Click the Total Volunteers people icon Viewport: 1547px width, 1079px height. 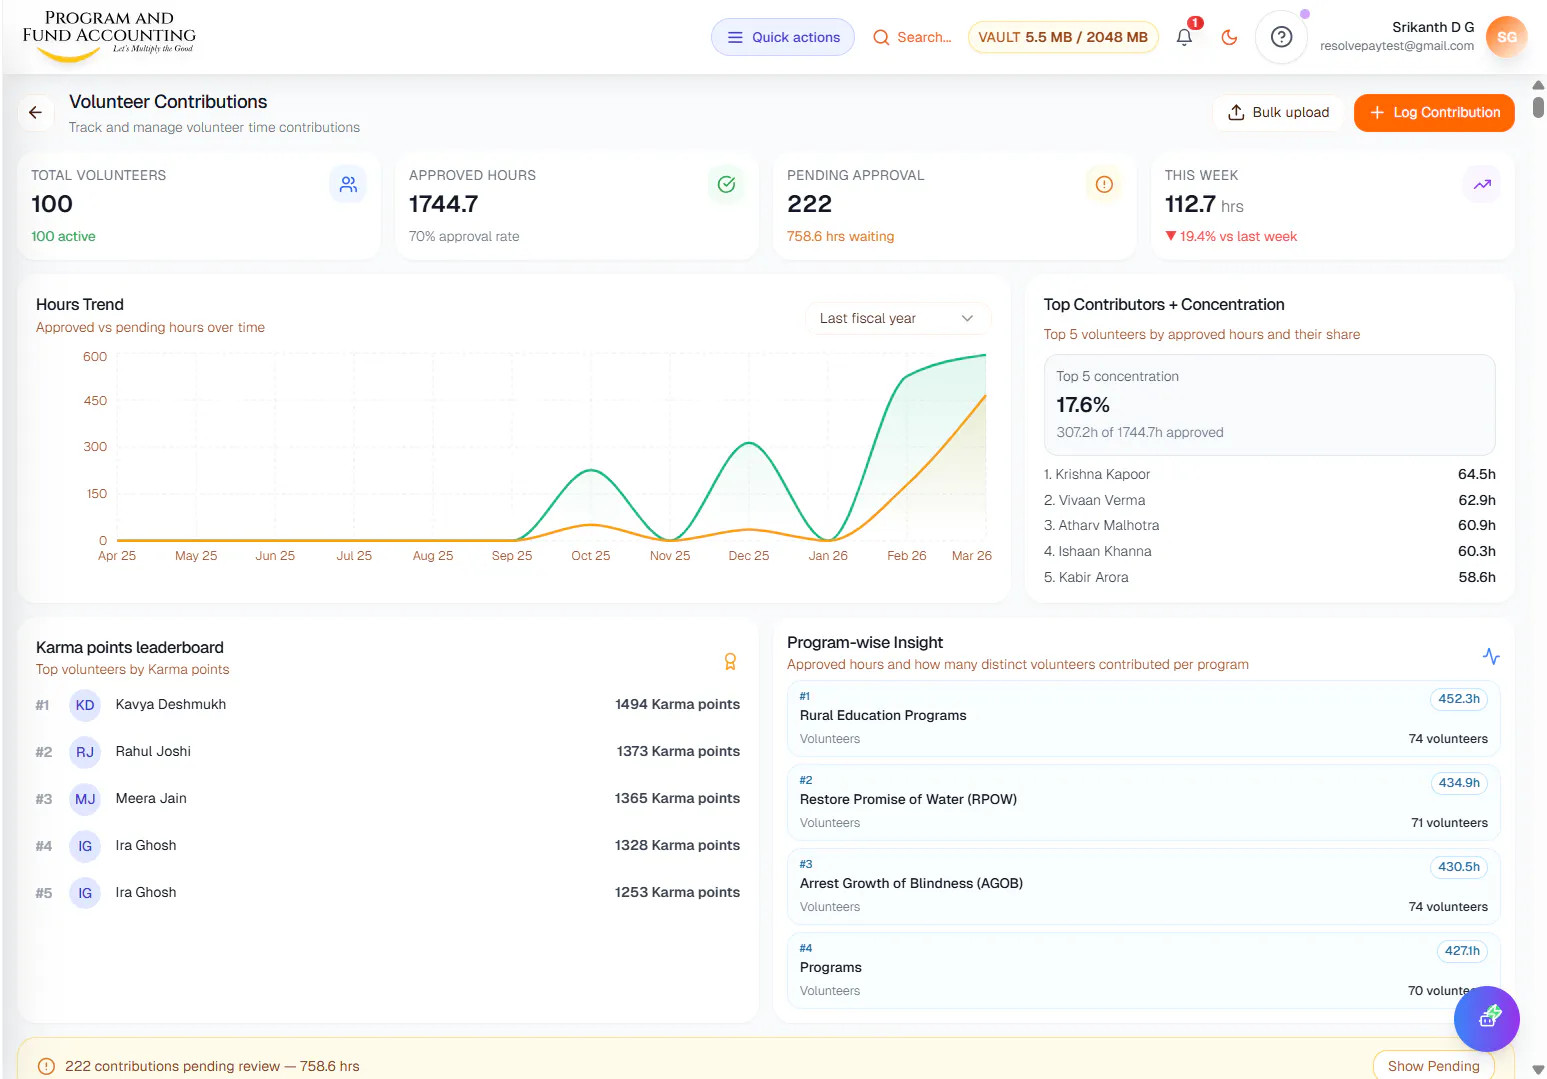point(348,184)
